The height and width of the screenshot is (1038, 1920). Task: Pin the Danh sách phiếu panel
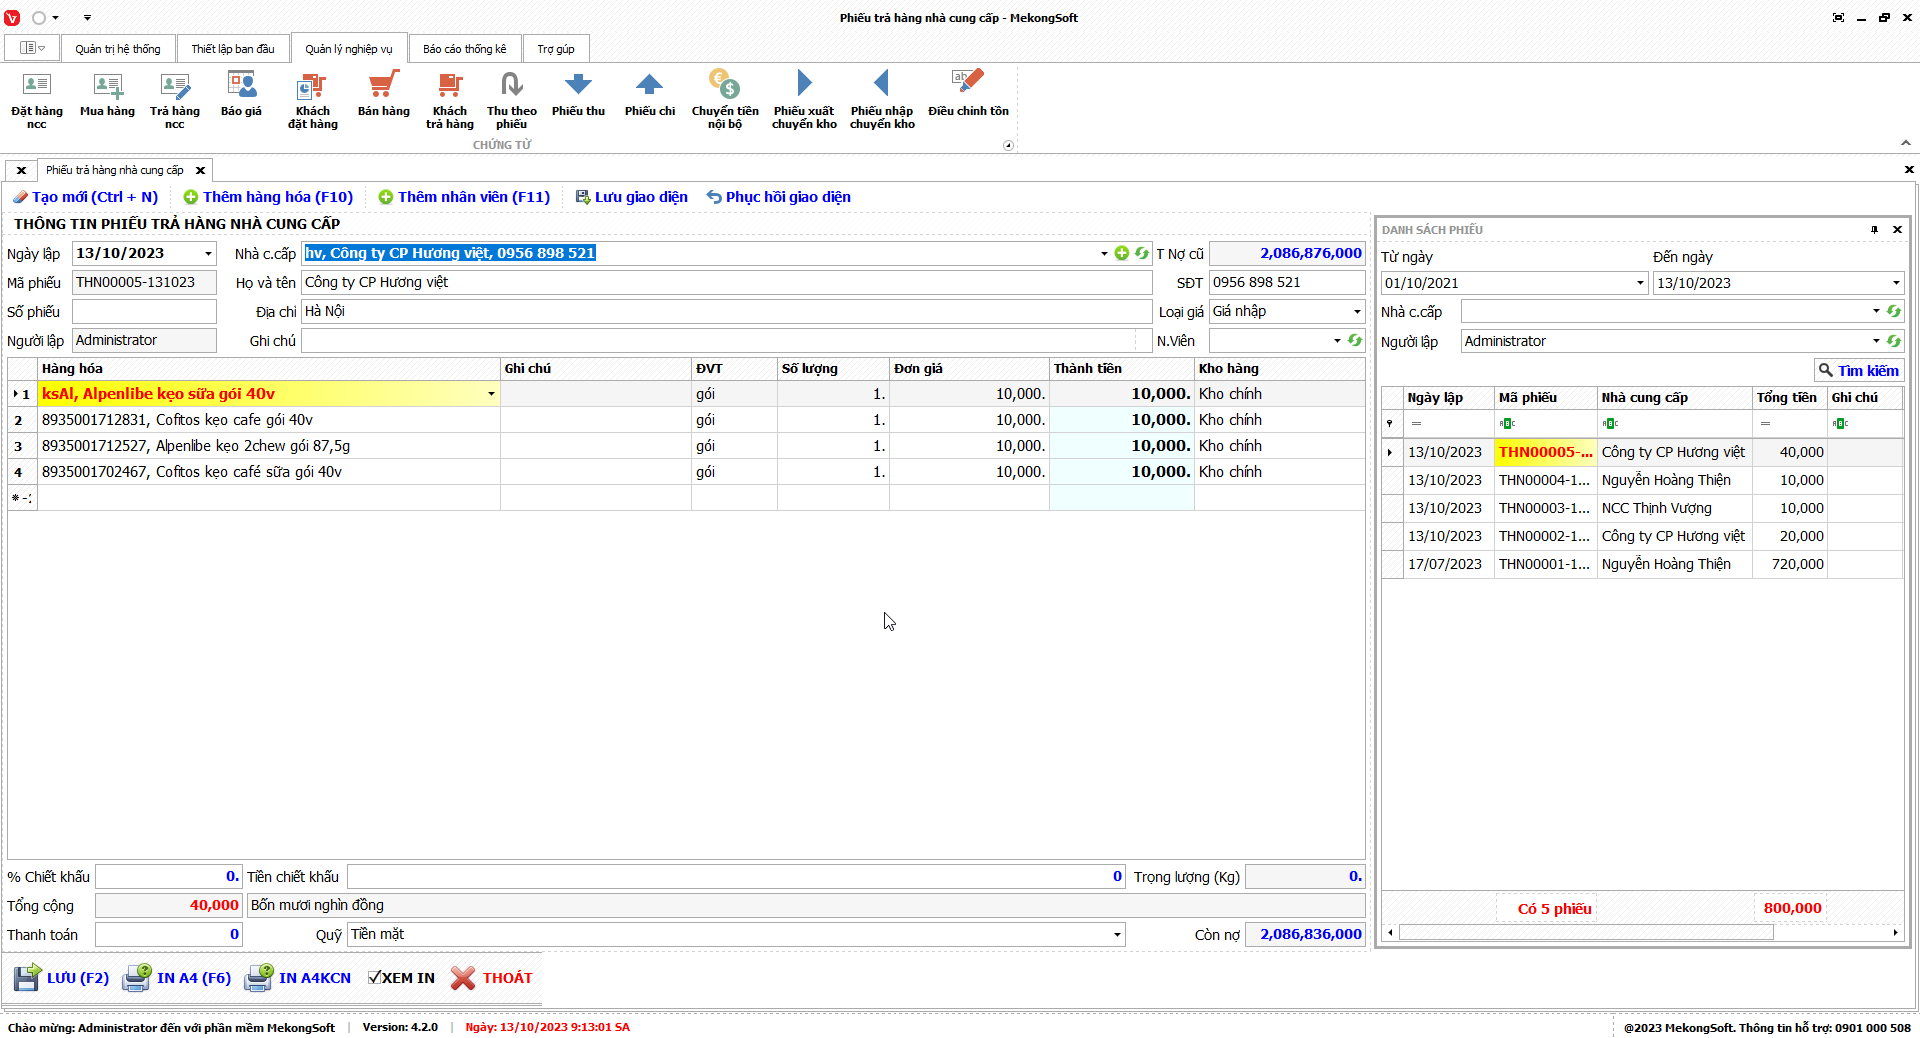[x=1874, y=230]
